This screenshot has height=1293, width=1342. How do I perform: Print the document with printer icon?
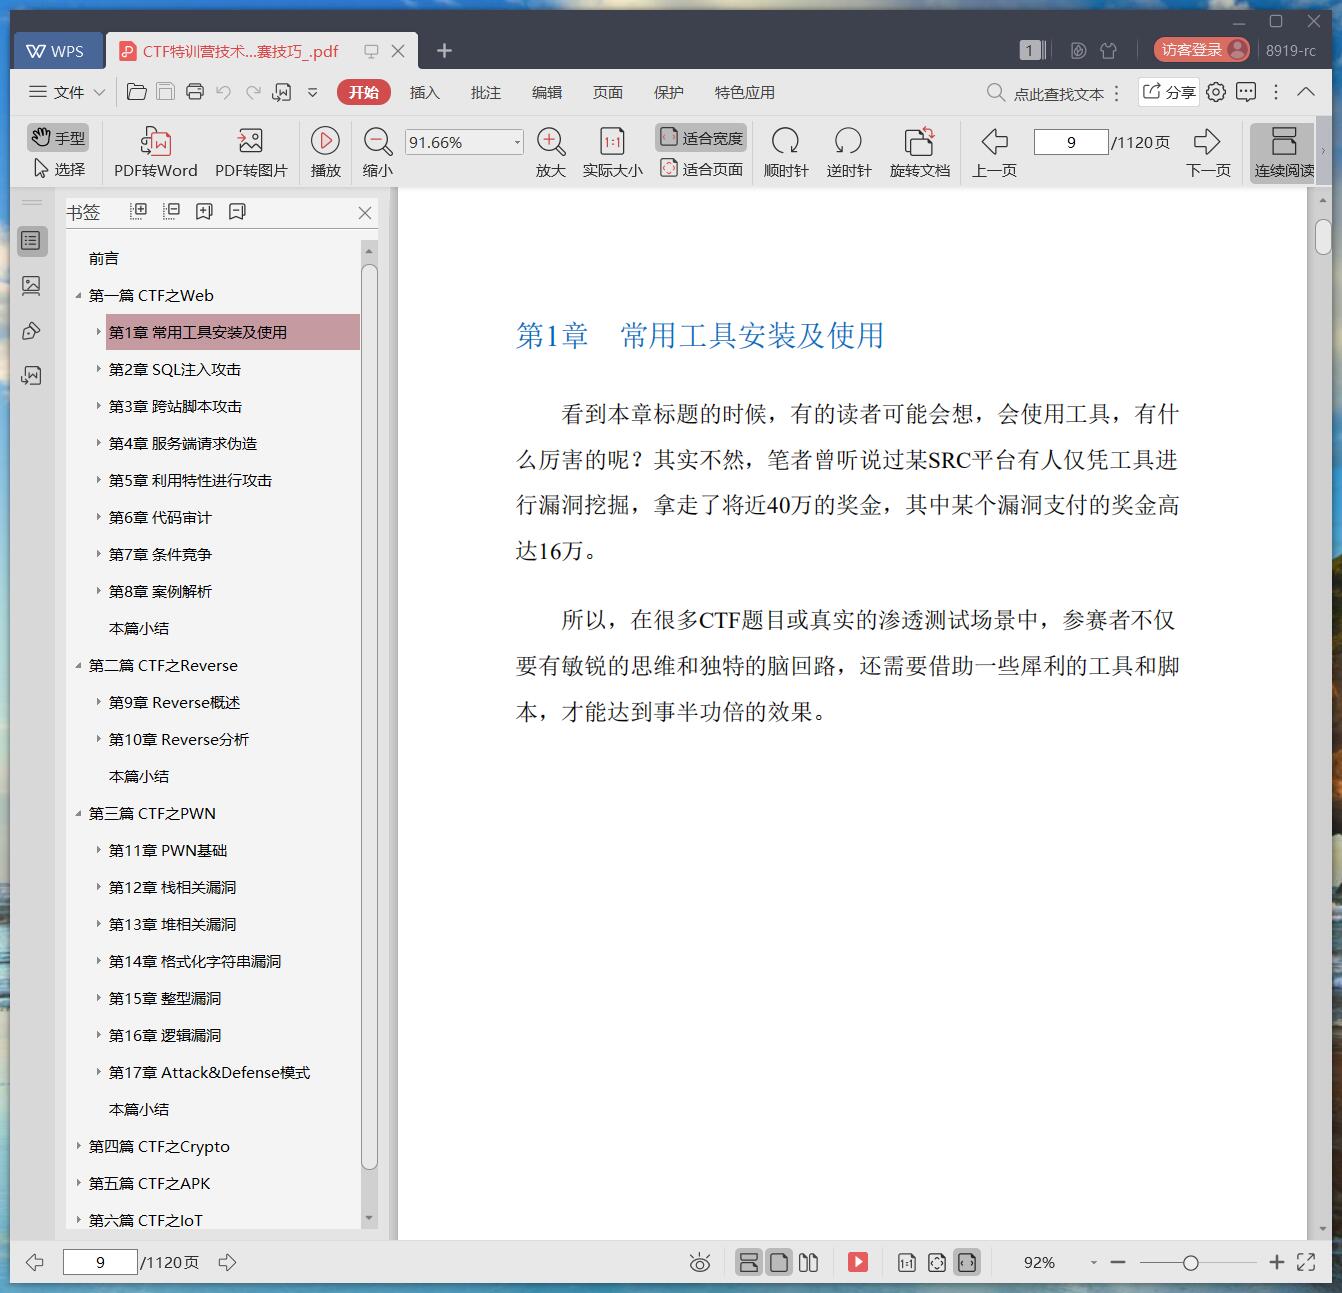coord(195,92)
